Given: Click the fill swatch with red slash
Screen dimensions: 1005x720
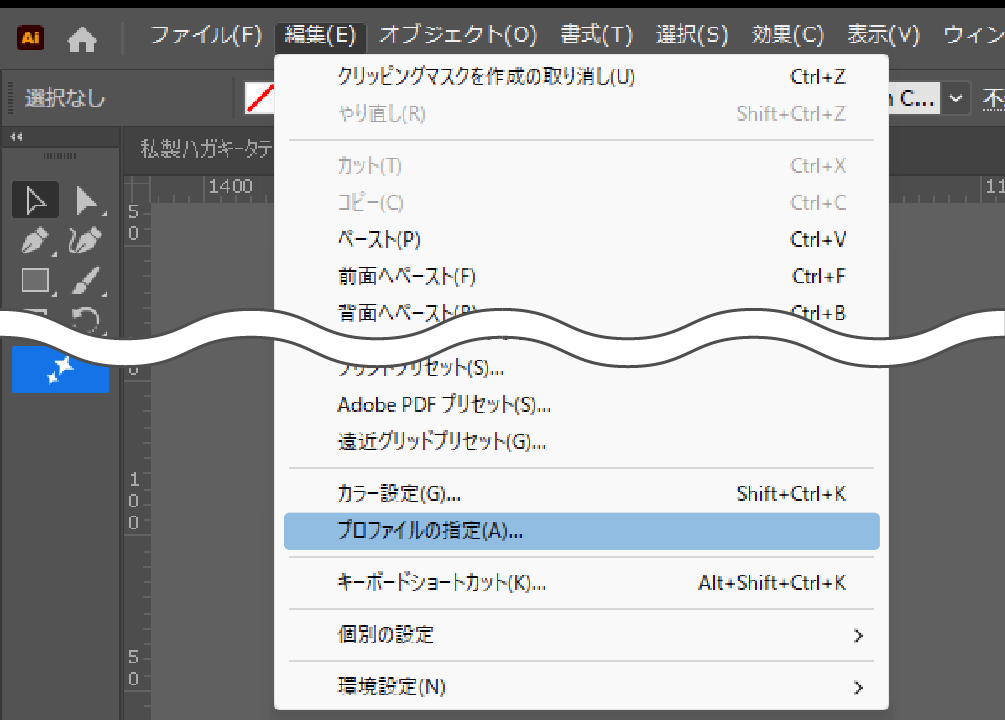Looking at the screenshot, I should click(260, 98).
